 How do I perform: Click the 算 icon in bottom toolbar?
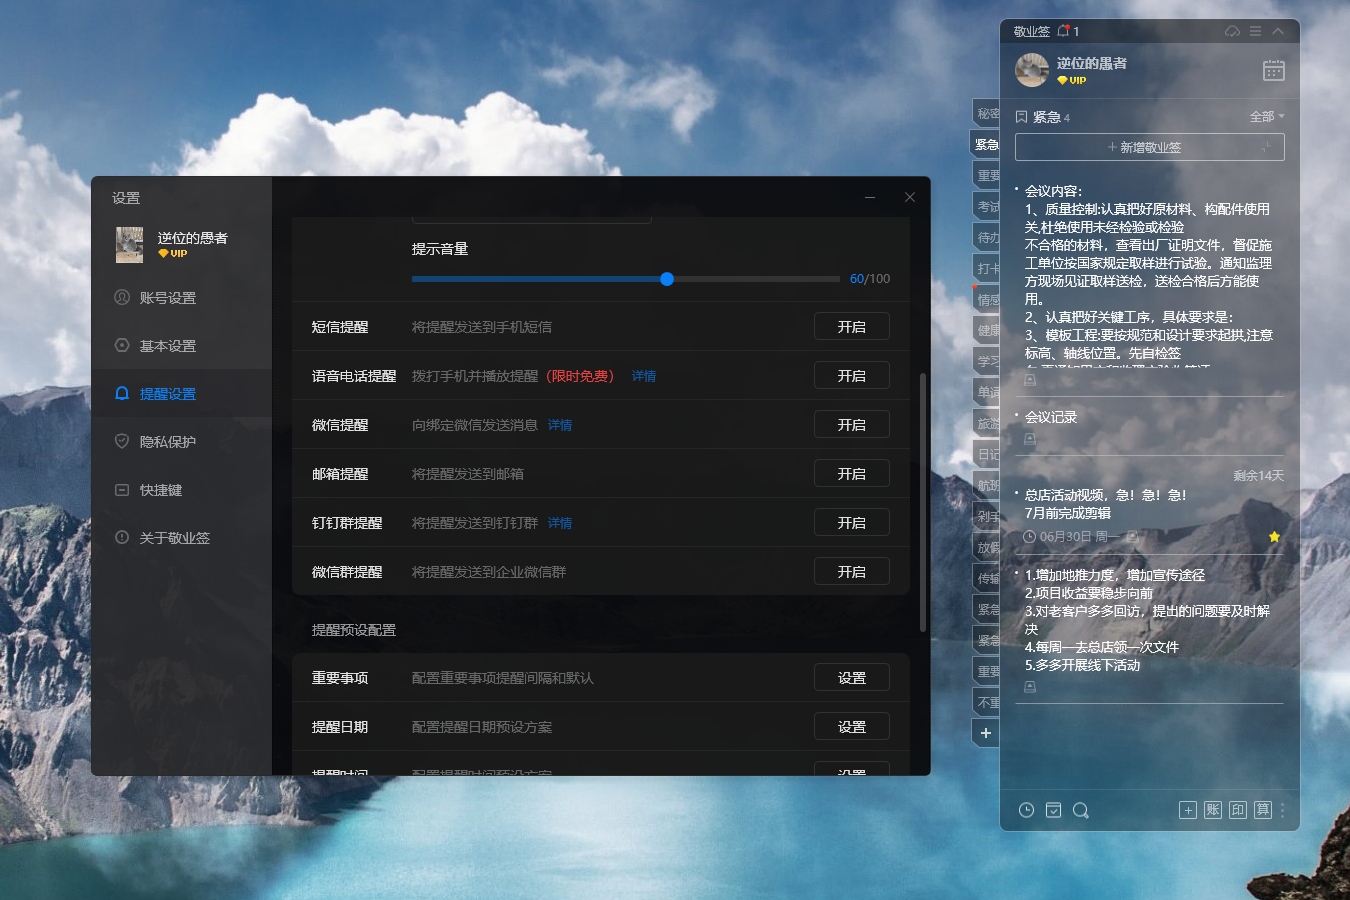(x=1263, y=810)
